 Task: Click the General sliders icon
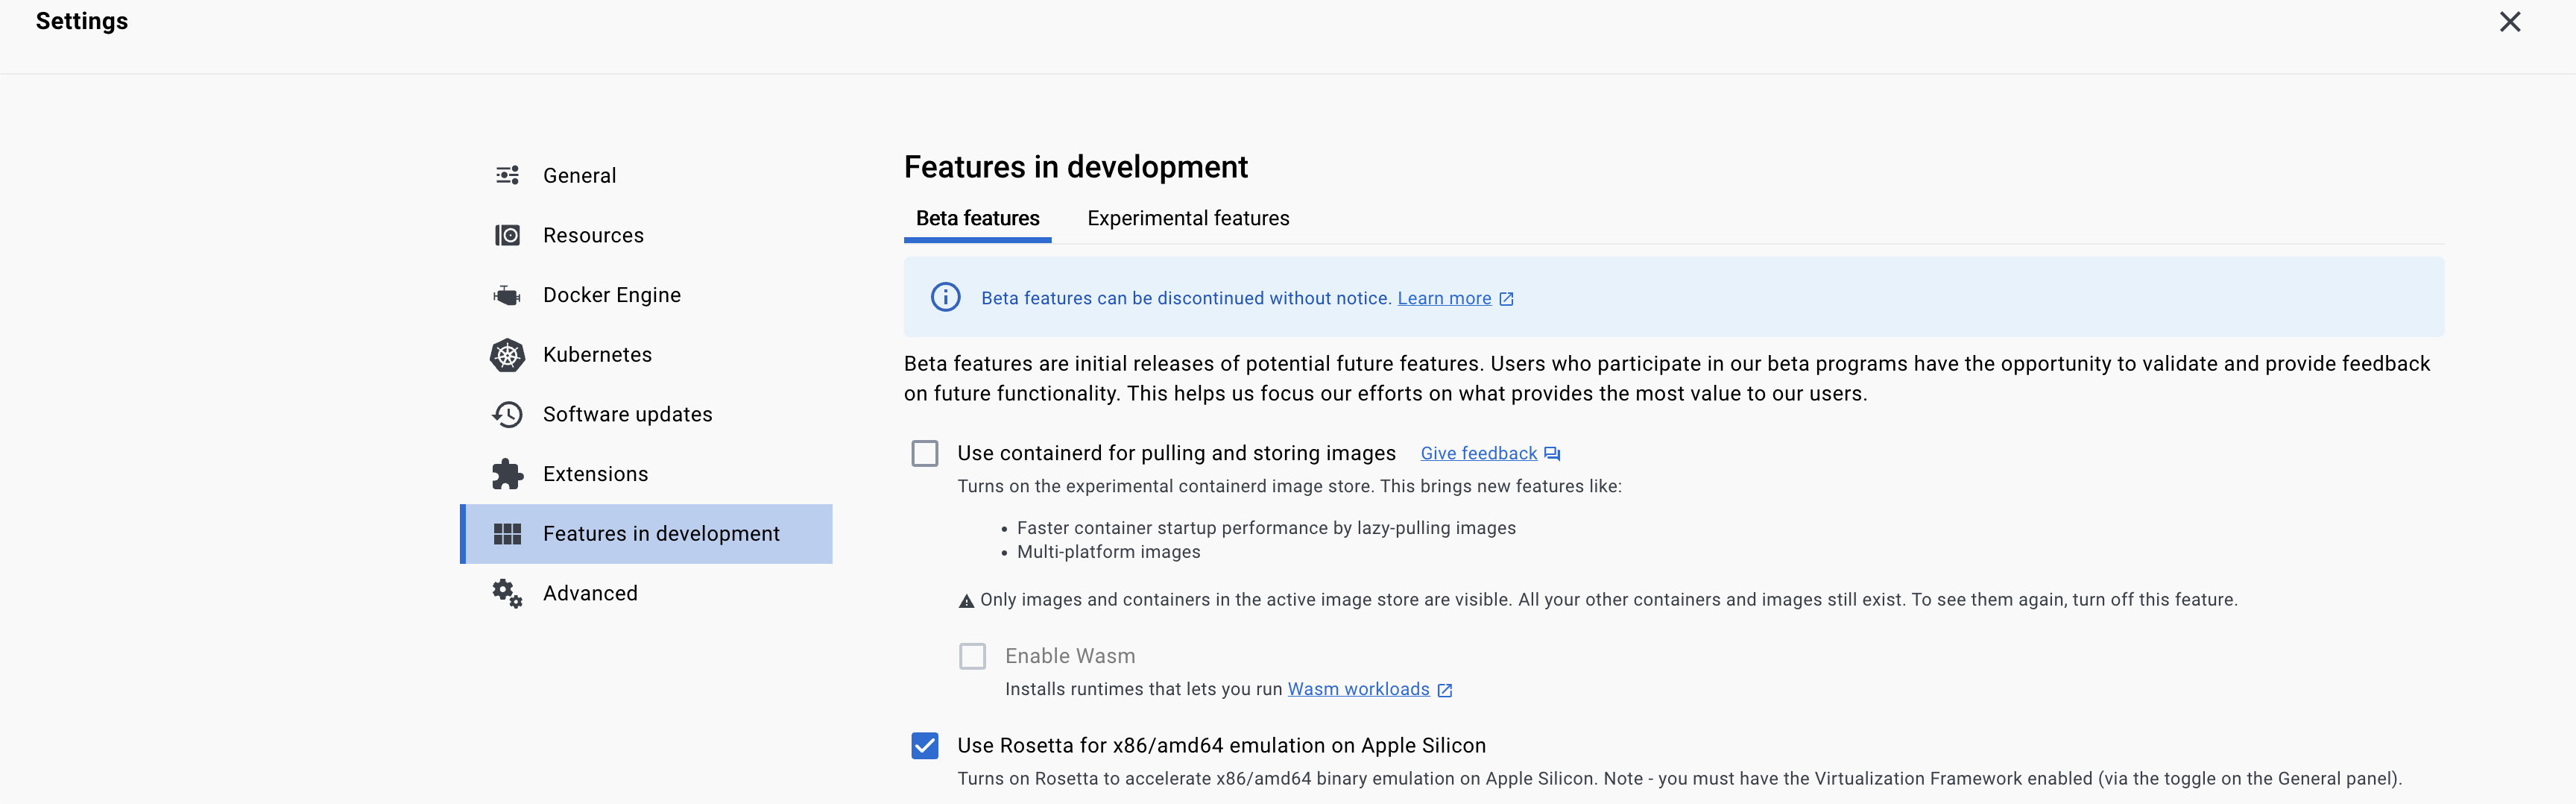[507, 175]
